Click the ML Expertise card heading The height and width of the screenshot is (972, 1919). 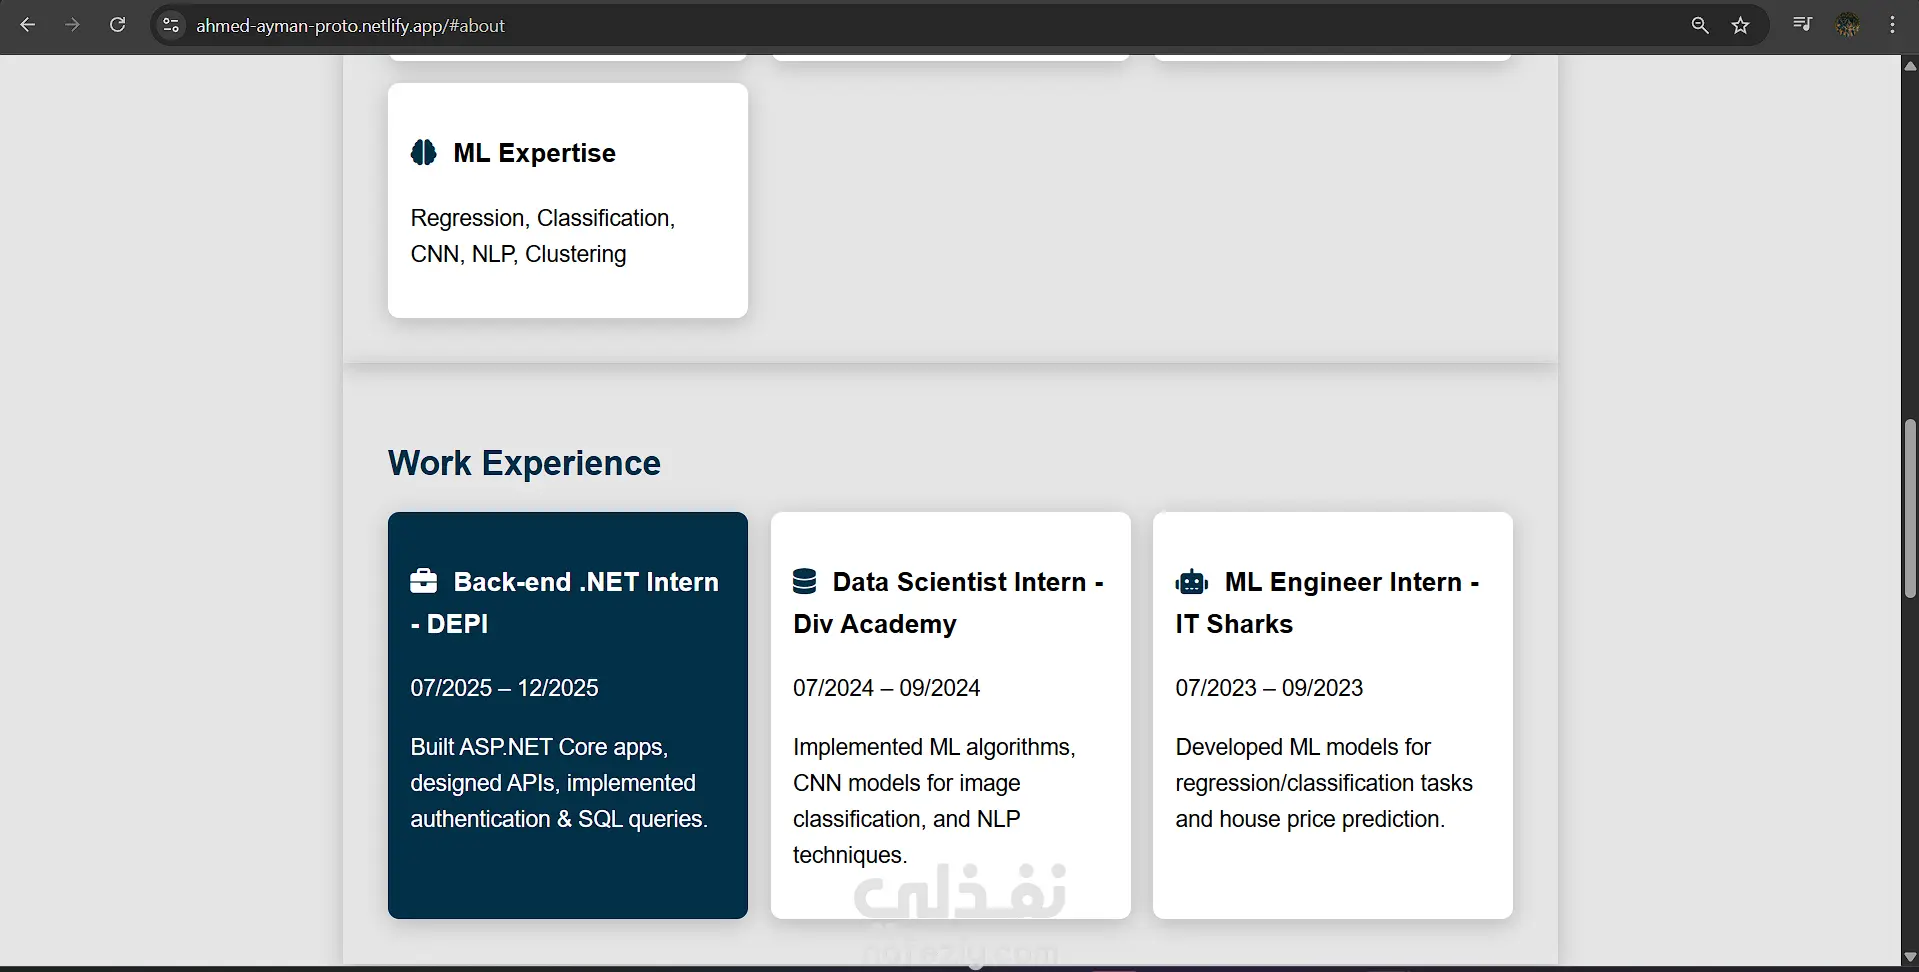[x=534, y=153]
